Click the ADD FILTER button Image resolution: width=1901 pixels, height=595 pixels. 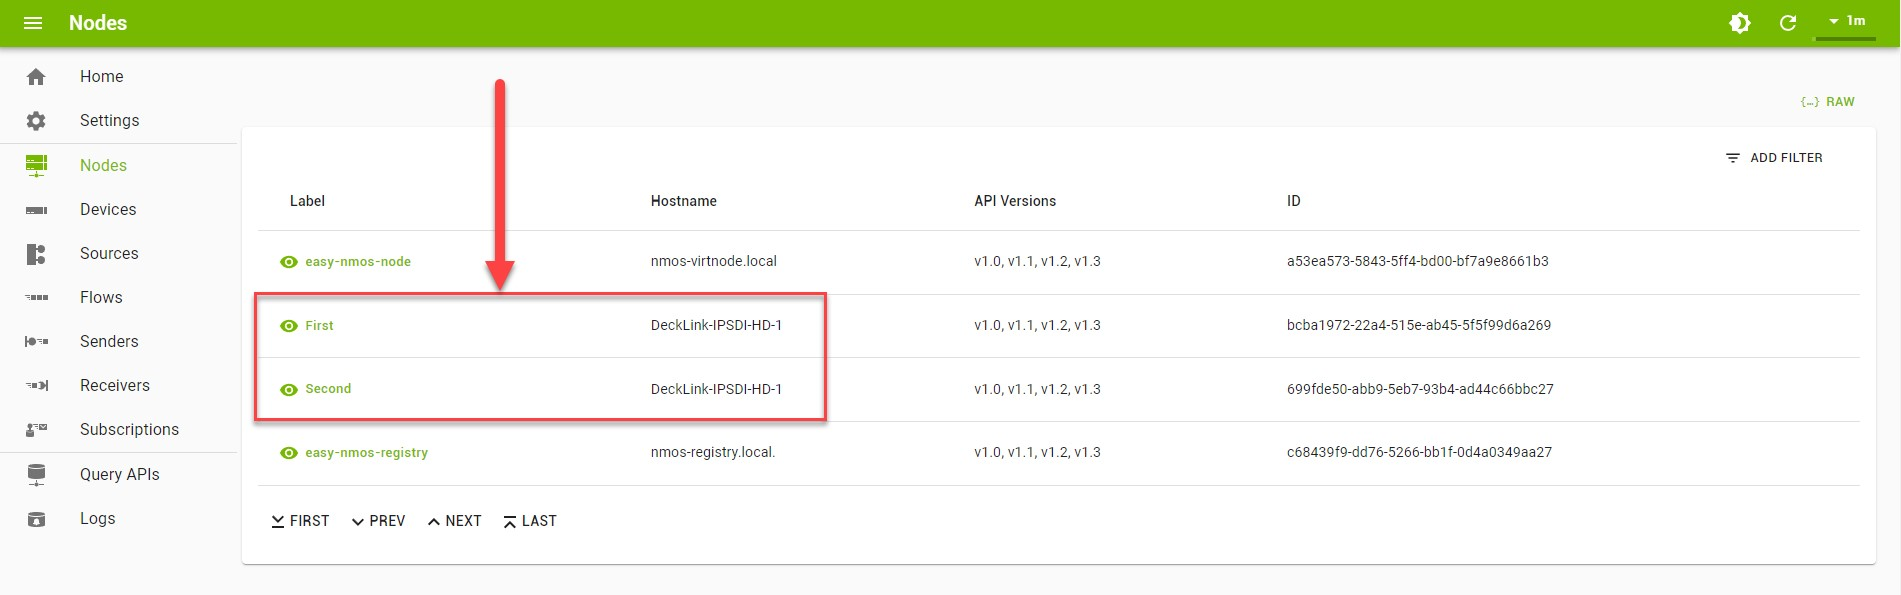point(1774,158)
